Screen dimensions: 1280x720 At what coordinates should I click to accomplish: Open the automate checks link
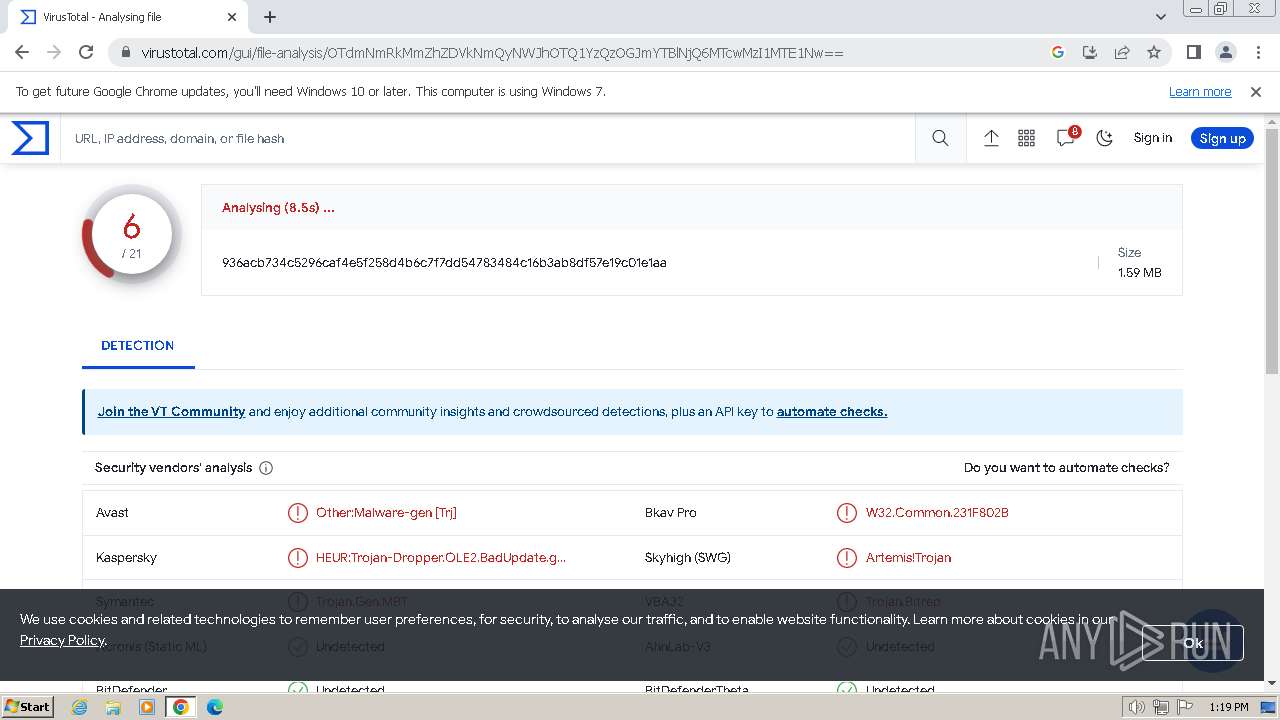[832, 411]
